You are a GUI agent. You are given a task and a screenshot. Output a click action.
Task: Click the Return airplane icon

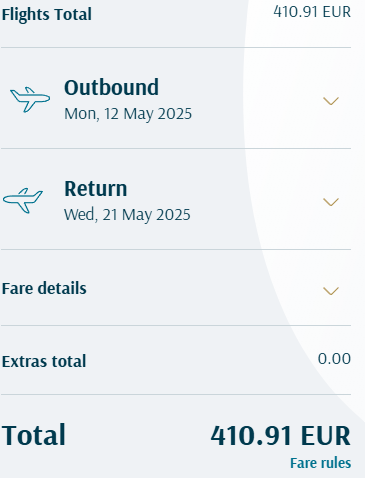tap(23, 200)
